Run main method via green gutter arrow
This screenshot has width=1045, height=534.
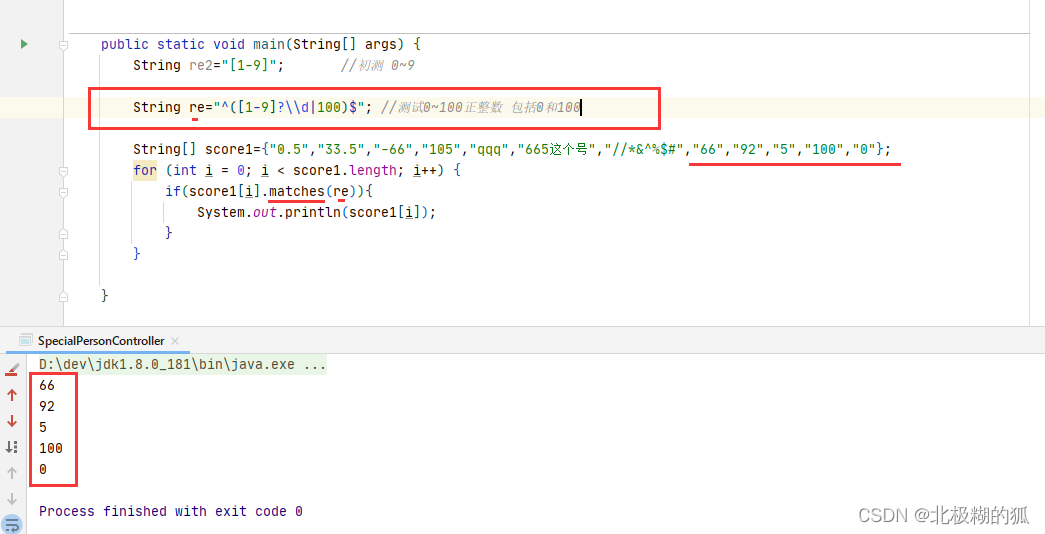click(x=24, y=44)
